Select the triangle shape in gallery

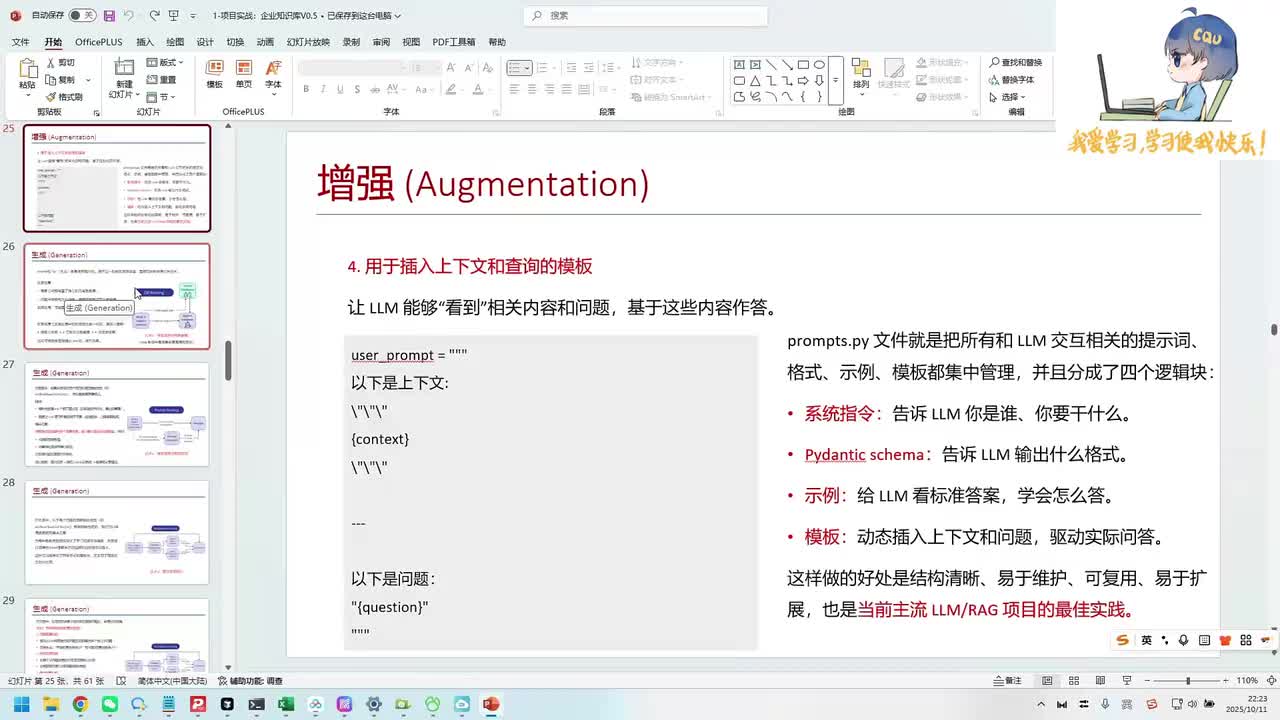point(755,81)
